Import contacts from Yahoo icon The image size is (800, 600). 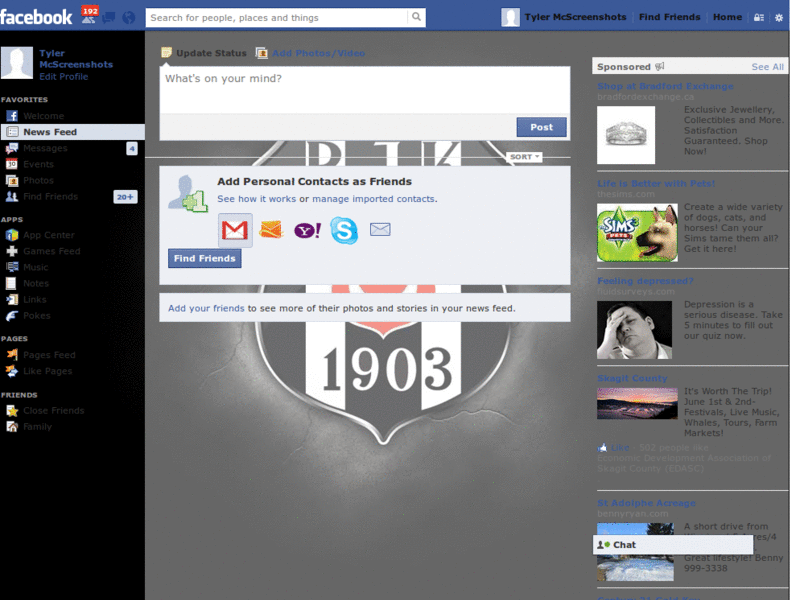tap(307, 230)
